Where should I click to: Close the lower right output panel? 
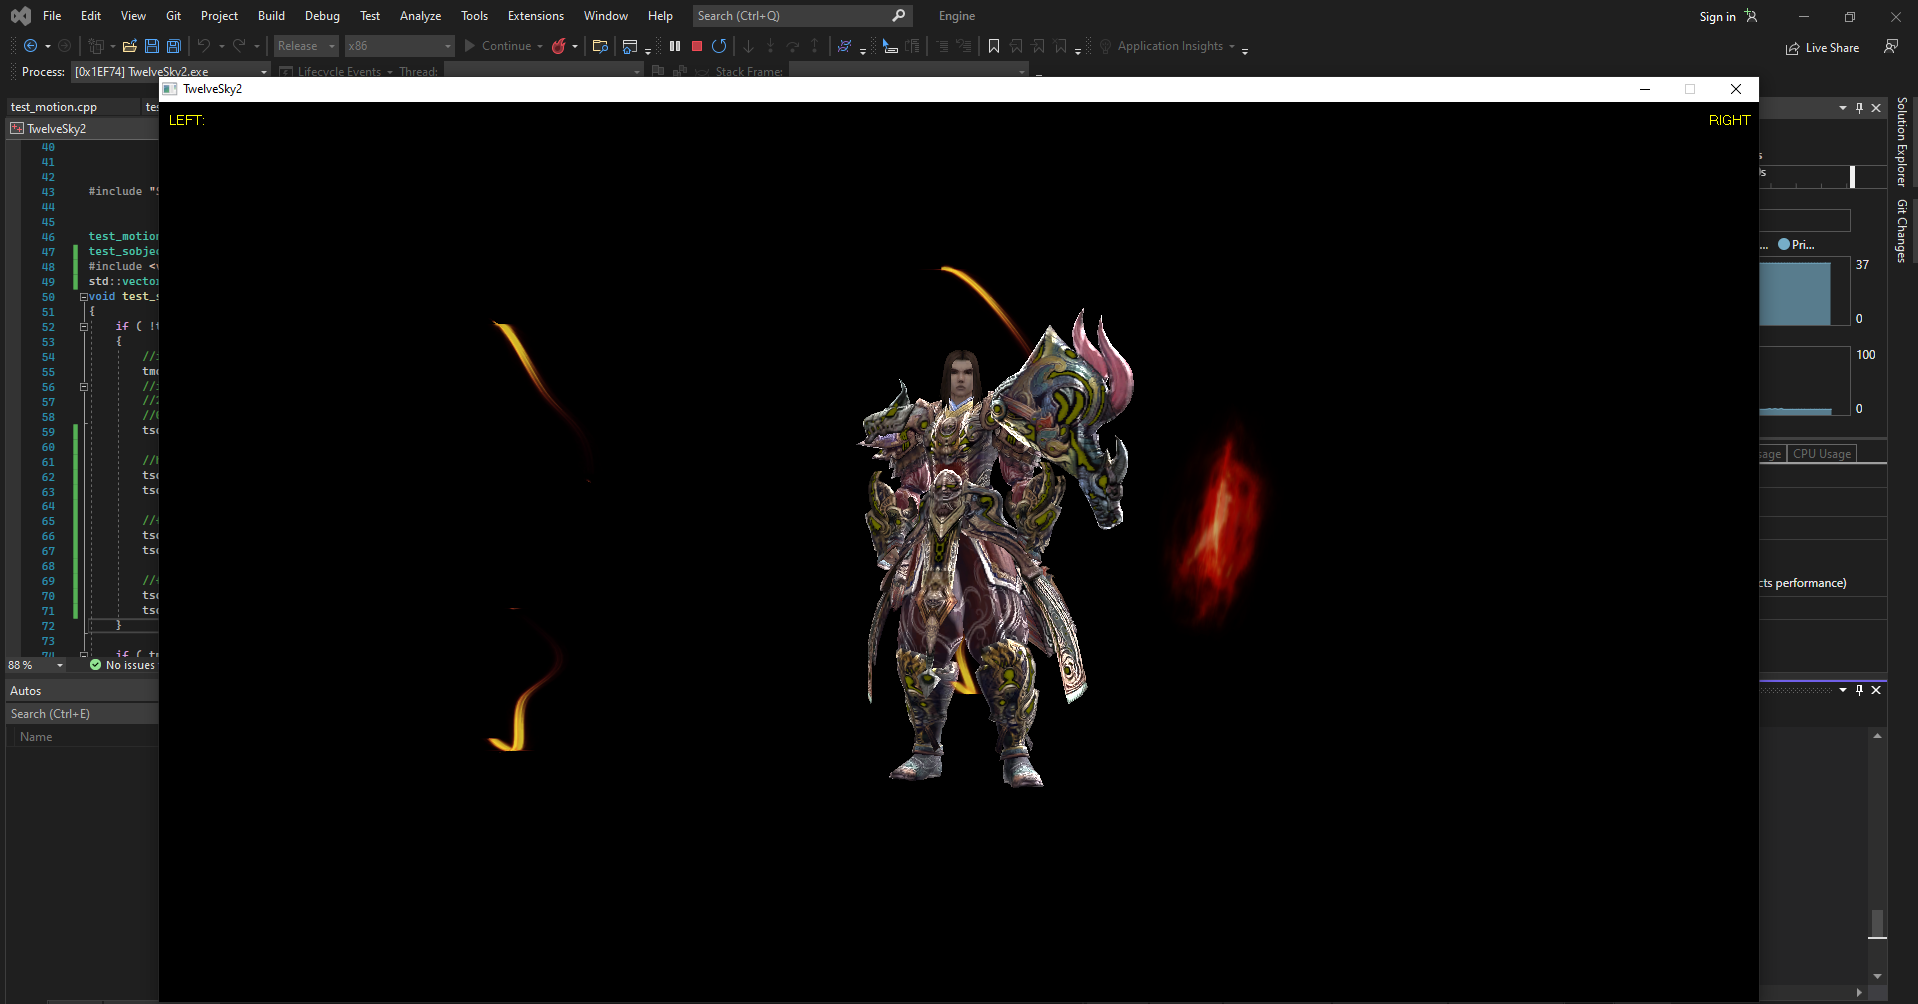[1876, 690]
